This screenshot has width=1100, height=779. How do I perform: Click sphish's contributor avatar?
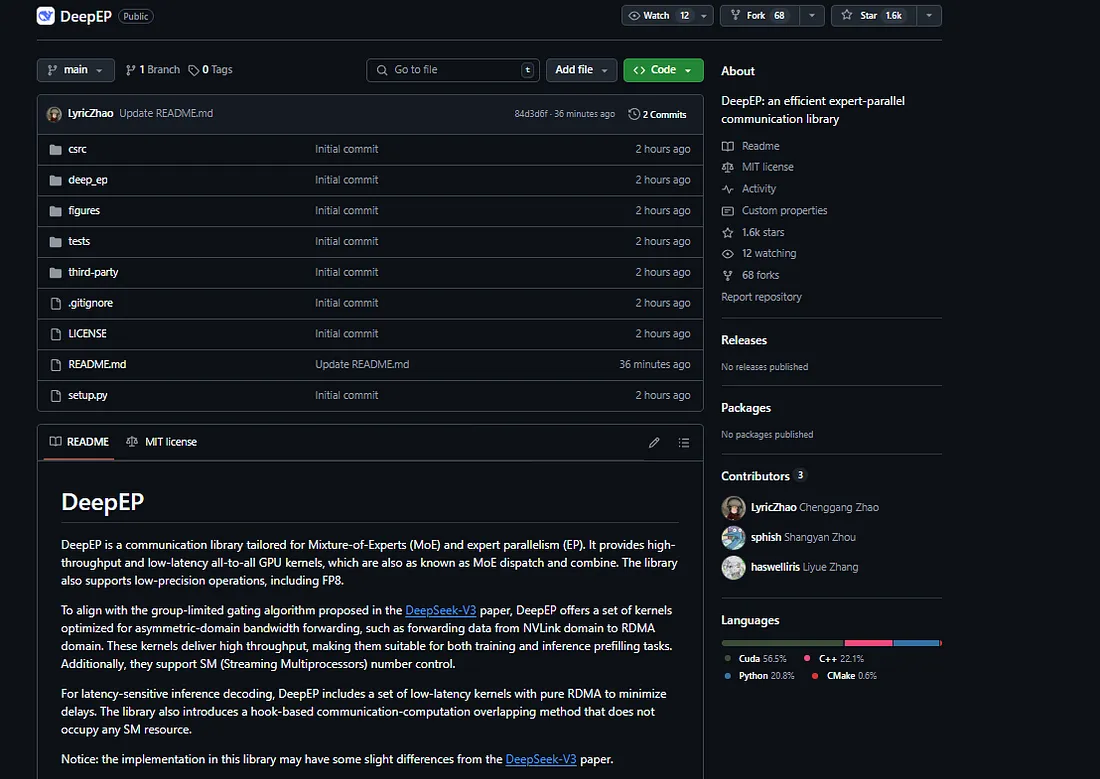click(x=733, y=538)
